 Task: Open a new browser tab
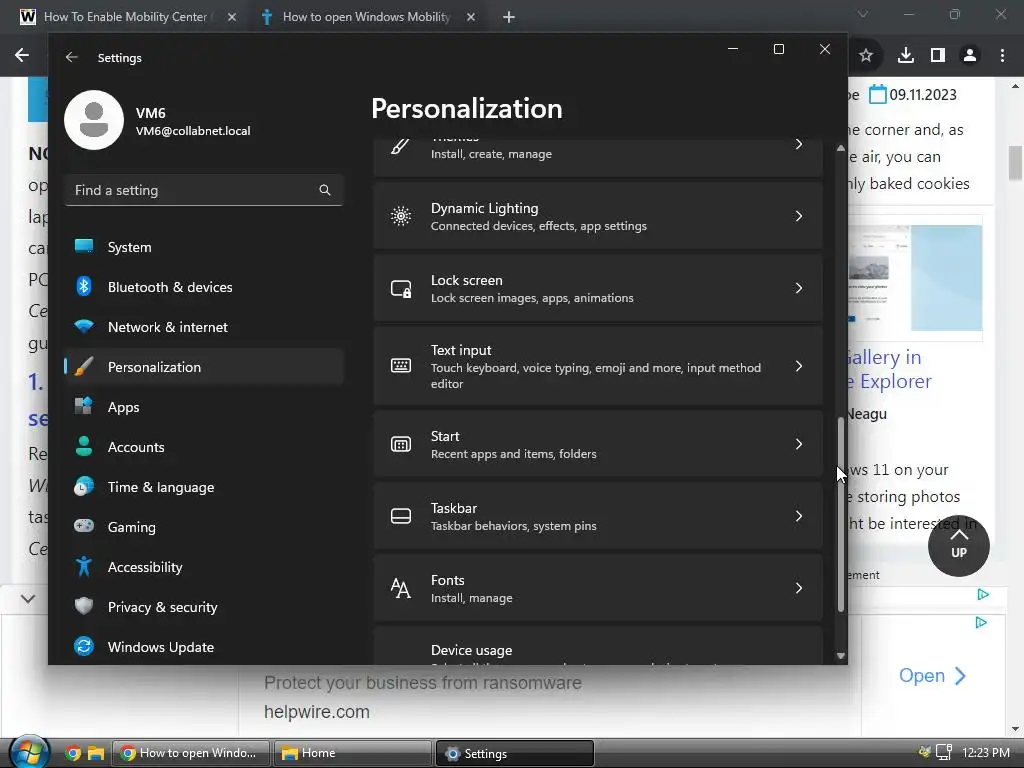(509, 17)
